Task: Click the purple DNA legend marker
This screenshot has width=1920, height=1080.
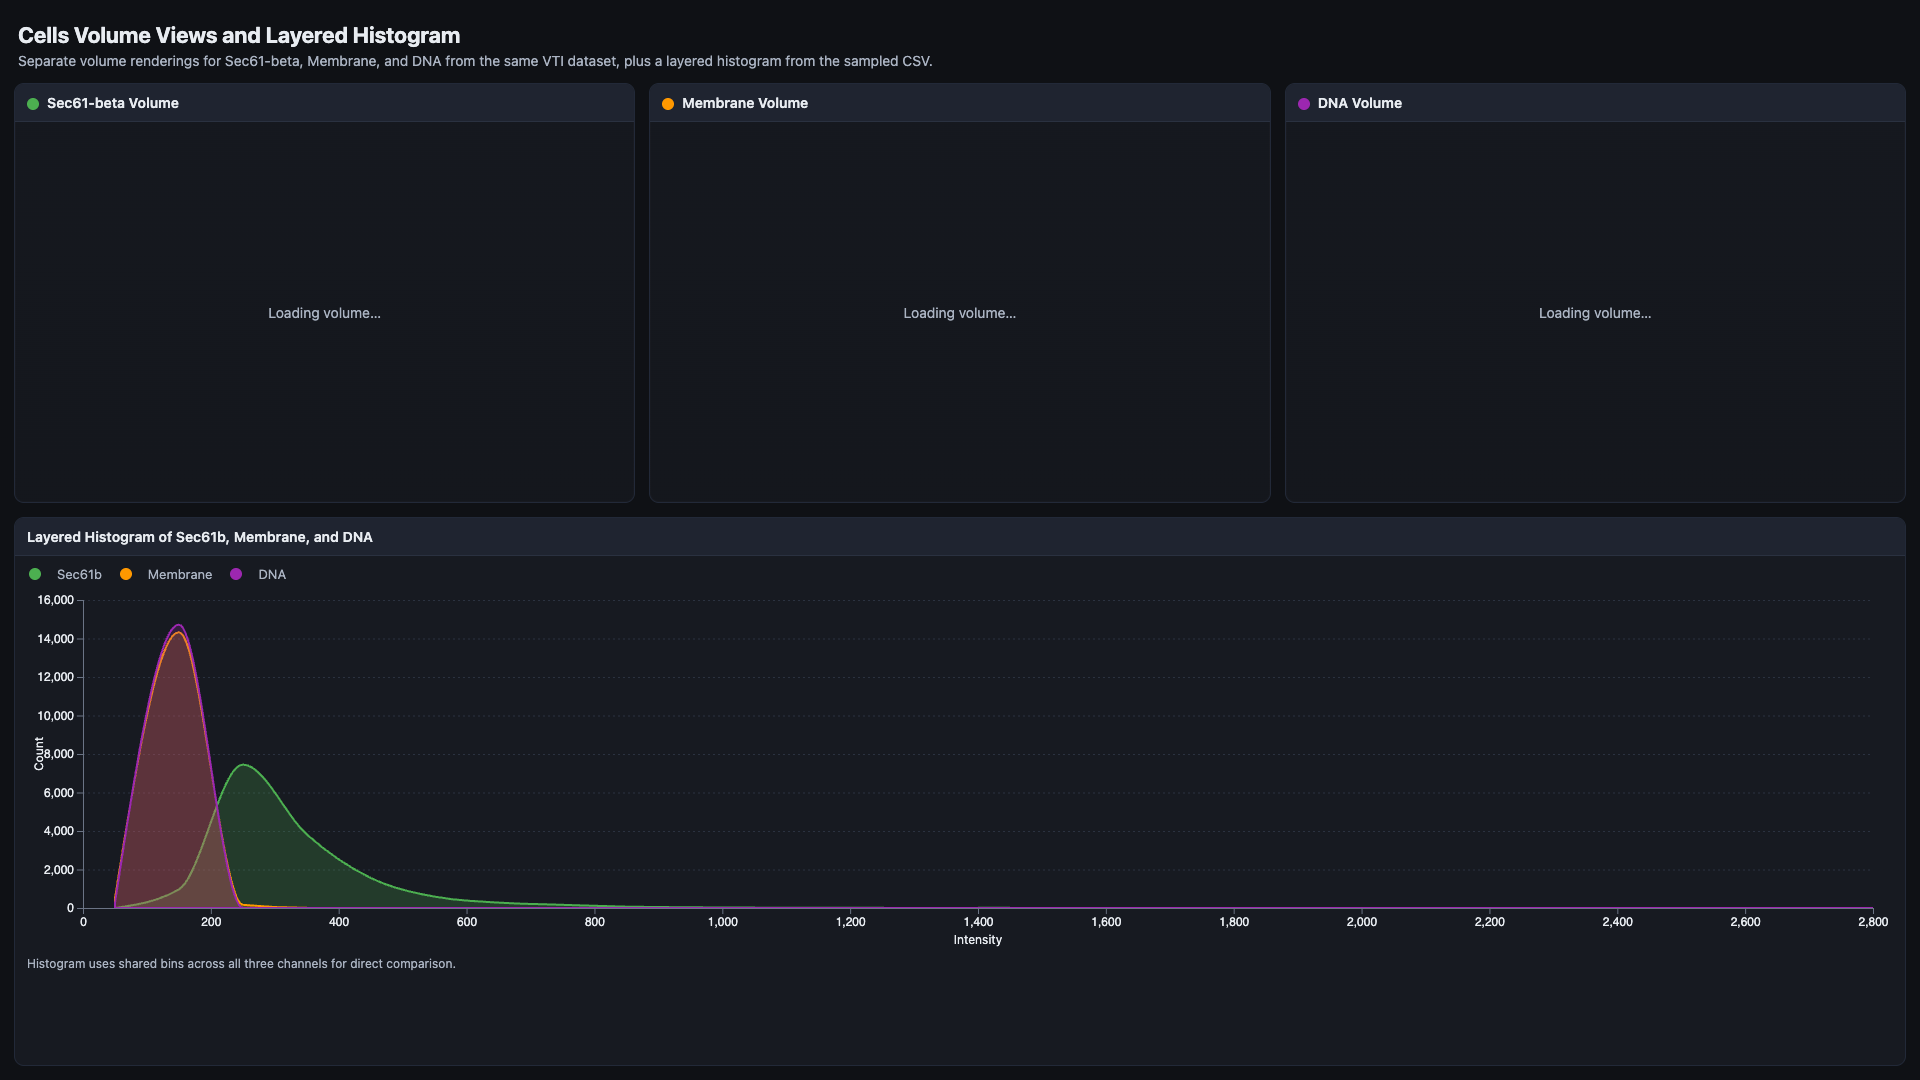Action: pyautogui.click(x=236, y=574)
